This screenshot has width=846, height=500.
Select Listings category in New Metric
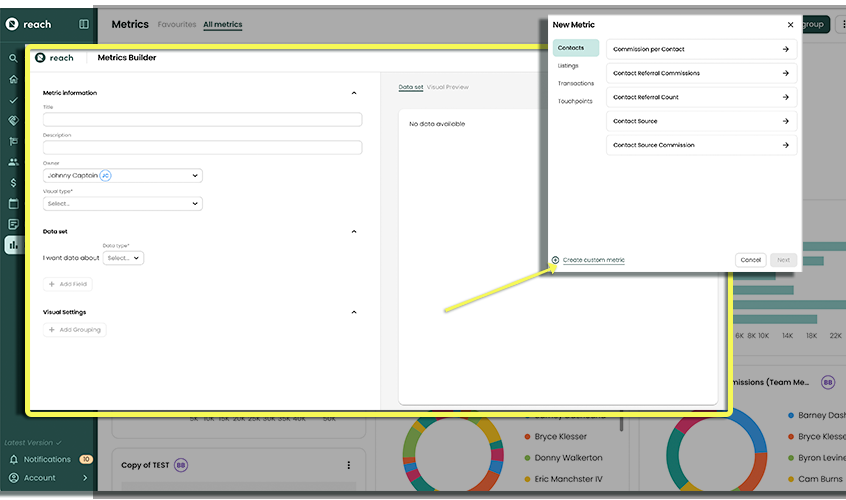568,66
